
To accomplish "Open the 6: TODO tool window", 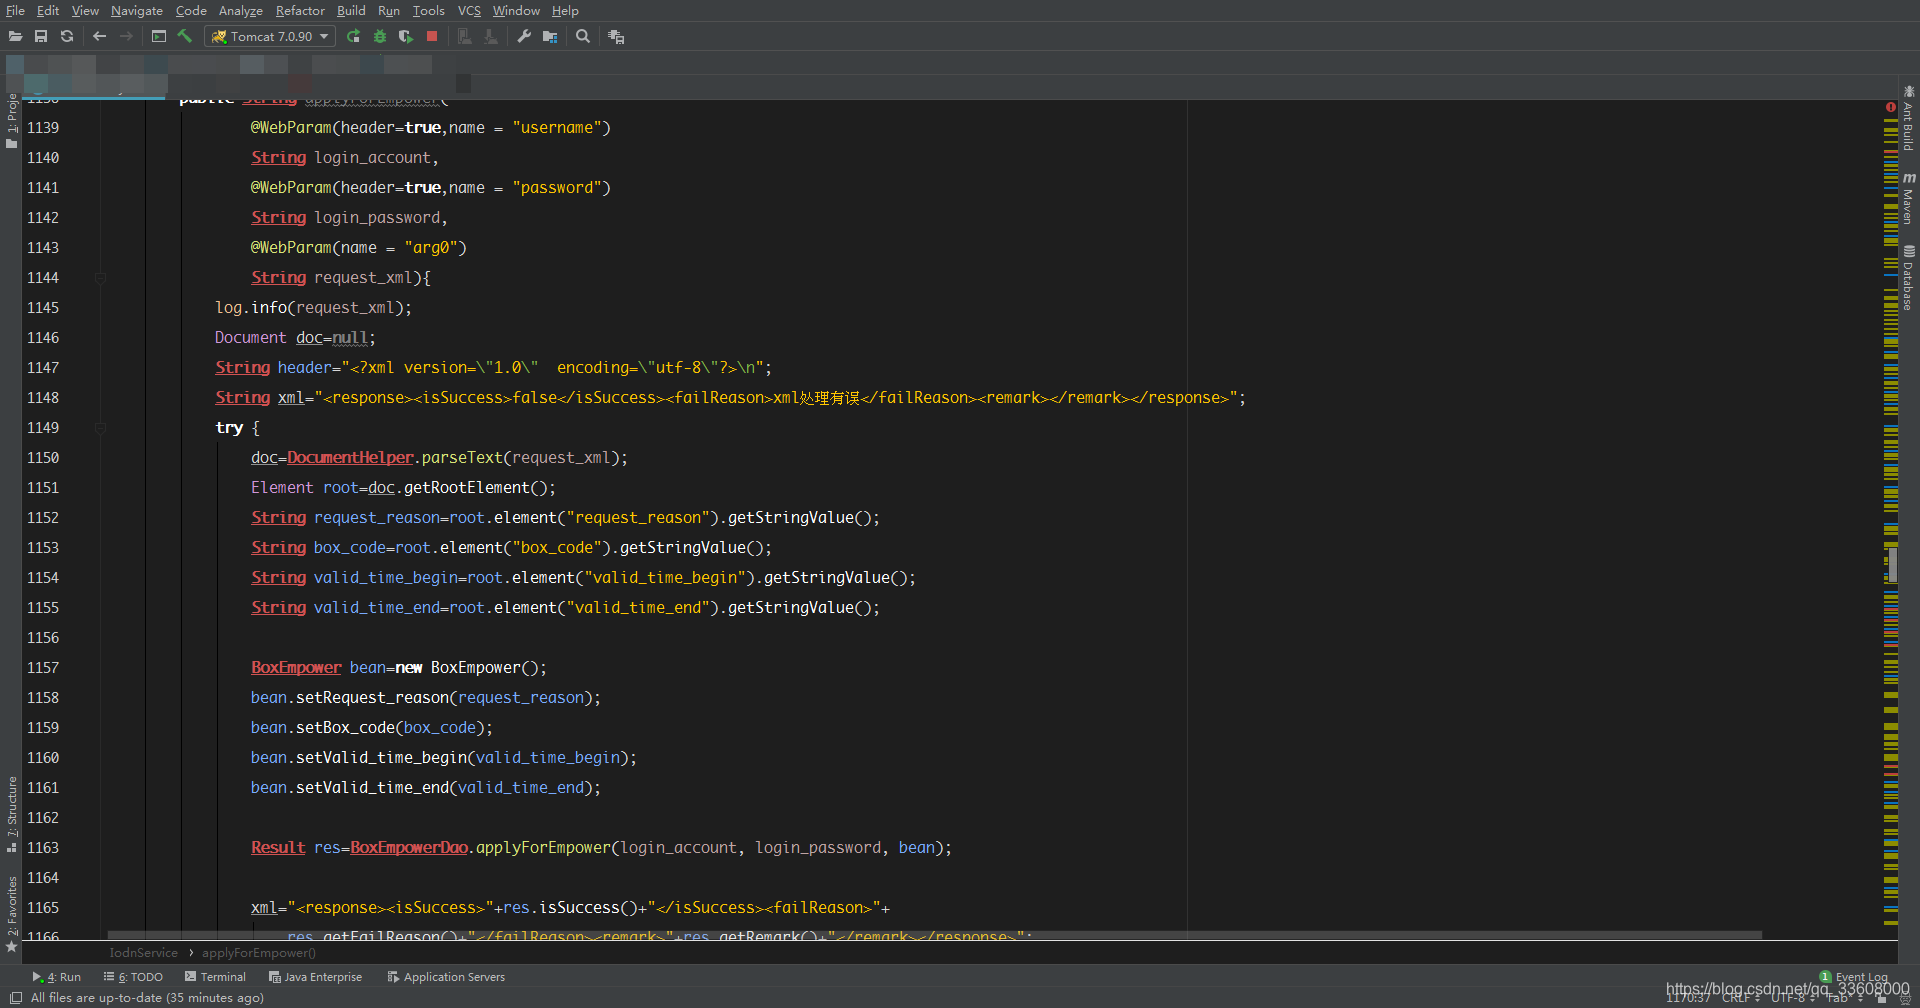I will pyautogui.click(x=133, y=977).
